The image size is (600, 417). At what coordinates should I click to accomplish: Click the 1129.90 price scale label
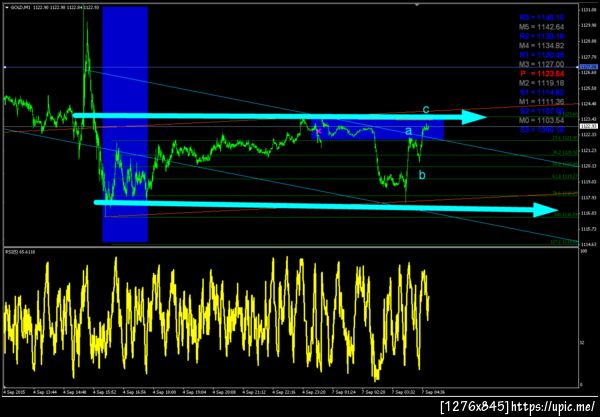click(587, 25)
